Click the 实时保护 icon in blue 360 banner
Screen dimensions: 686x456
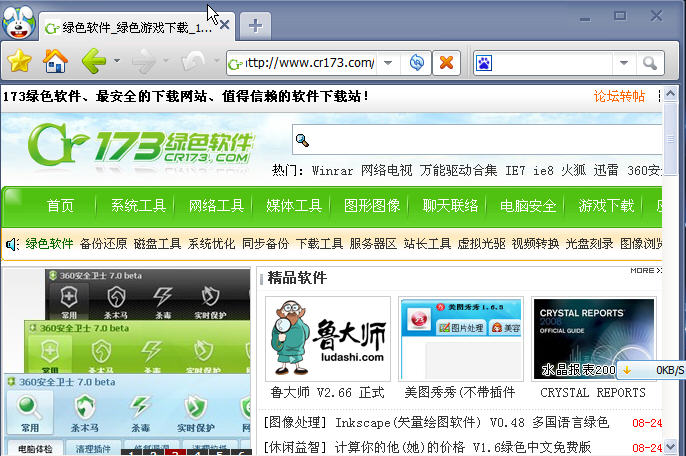[196, 413]
